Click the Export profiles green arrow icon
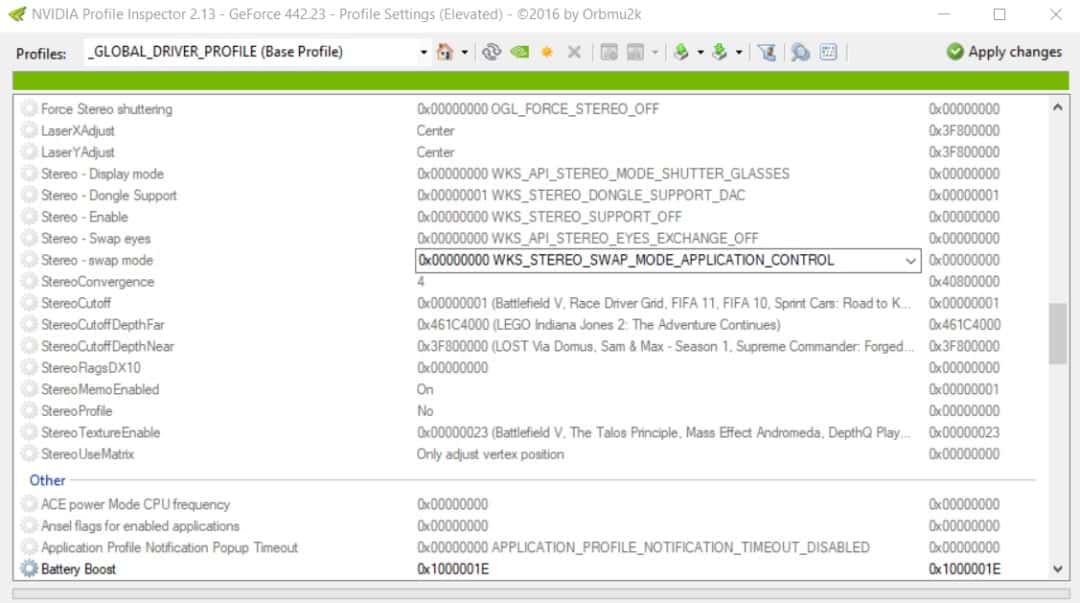1080x603 pixels. point(681,52)
